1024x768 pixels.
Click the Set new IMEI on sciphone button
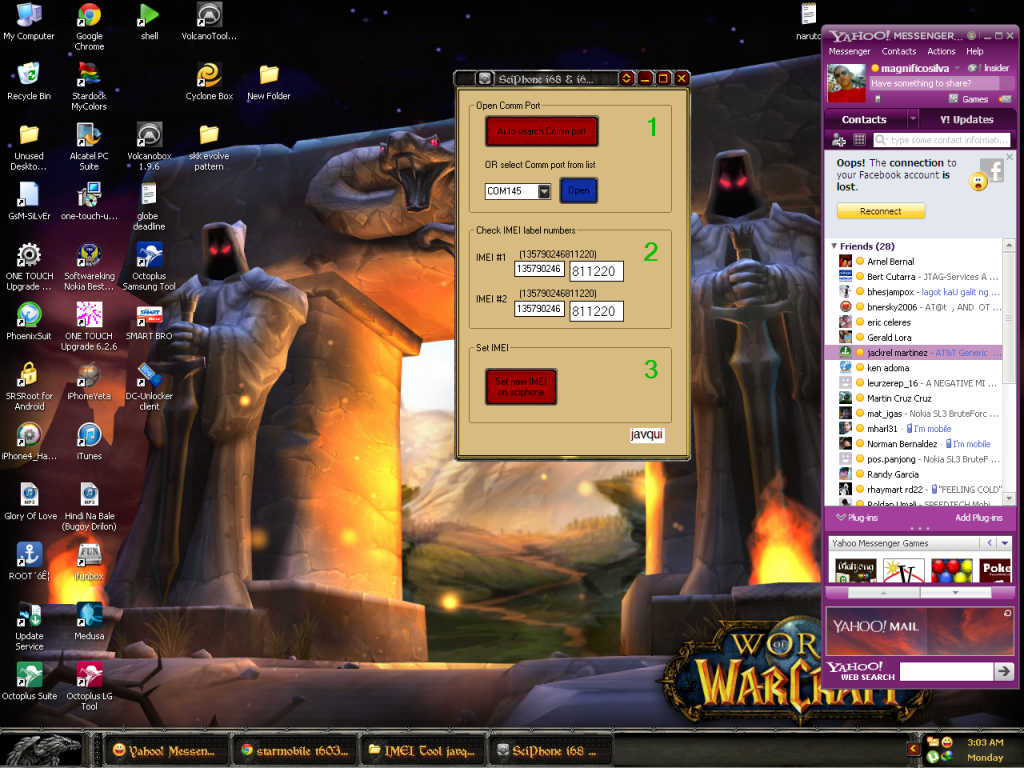coord(520,387)
